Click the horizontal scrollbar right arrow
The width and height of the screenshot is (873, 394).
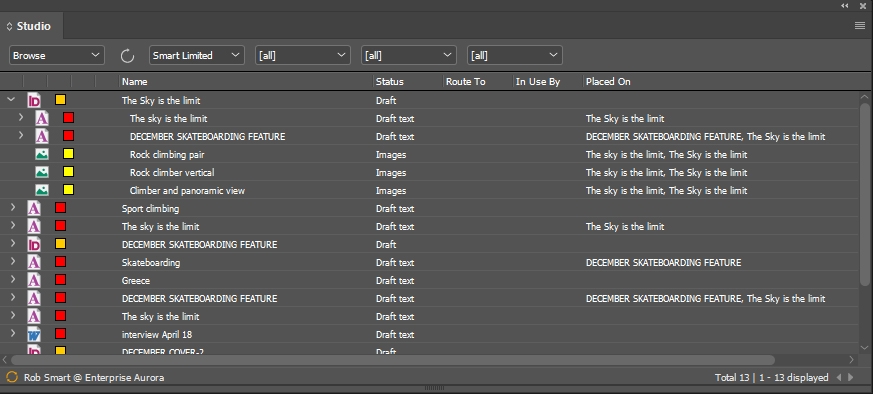851,360
